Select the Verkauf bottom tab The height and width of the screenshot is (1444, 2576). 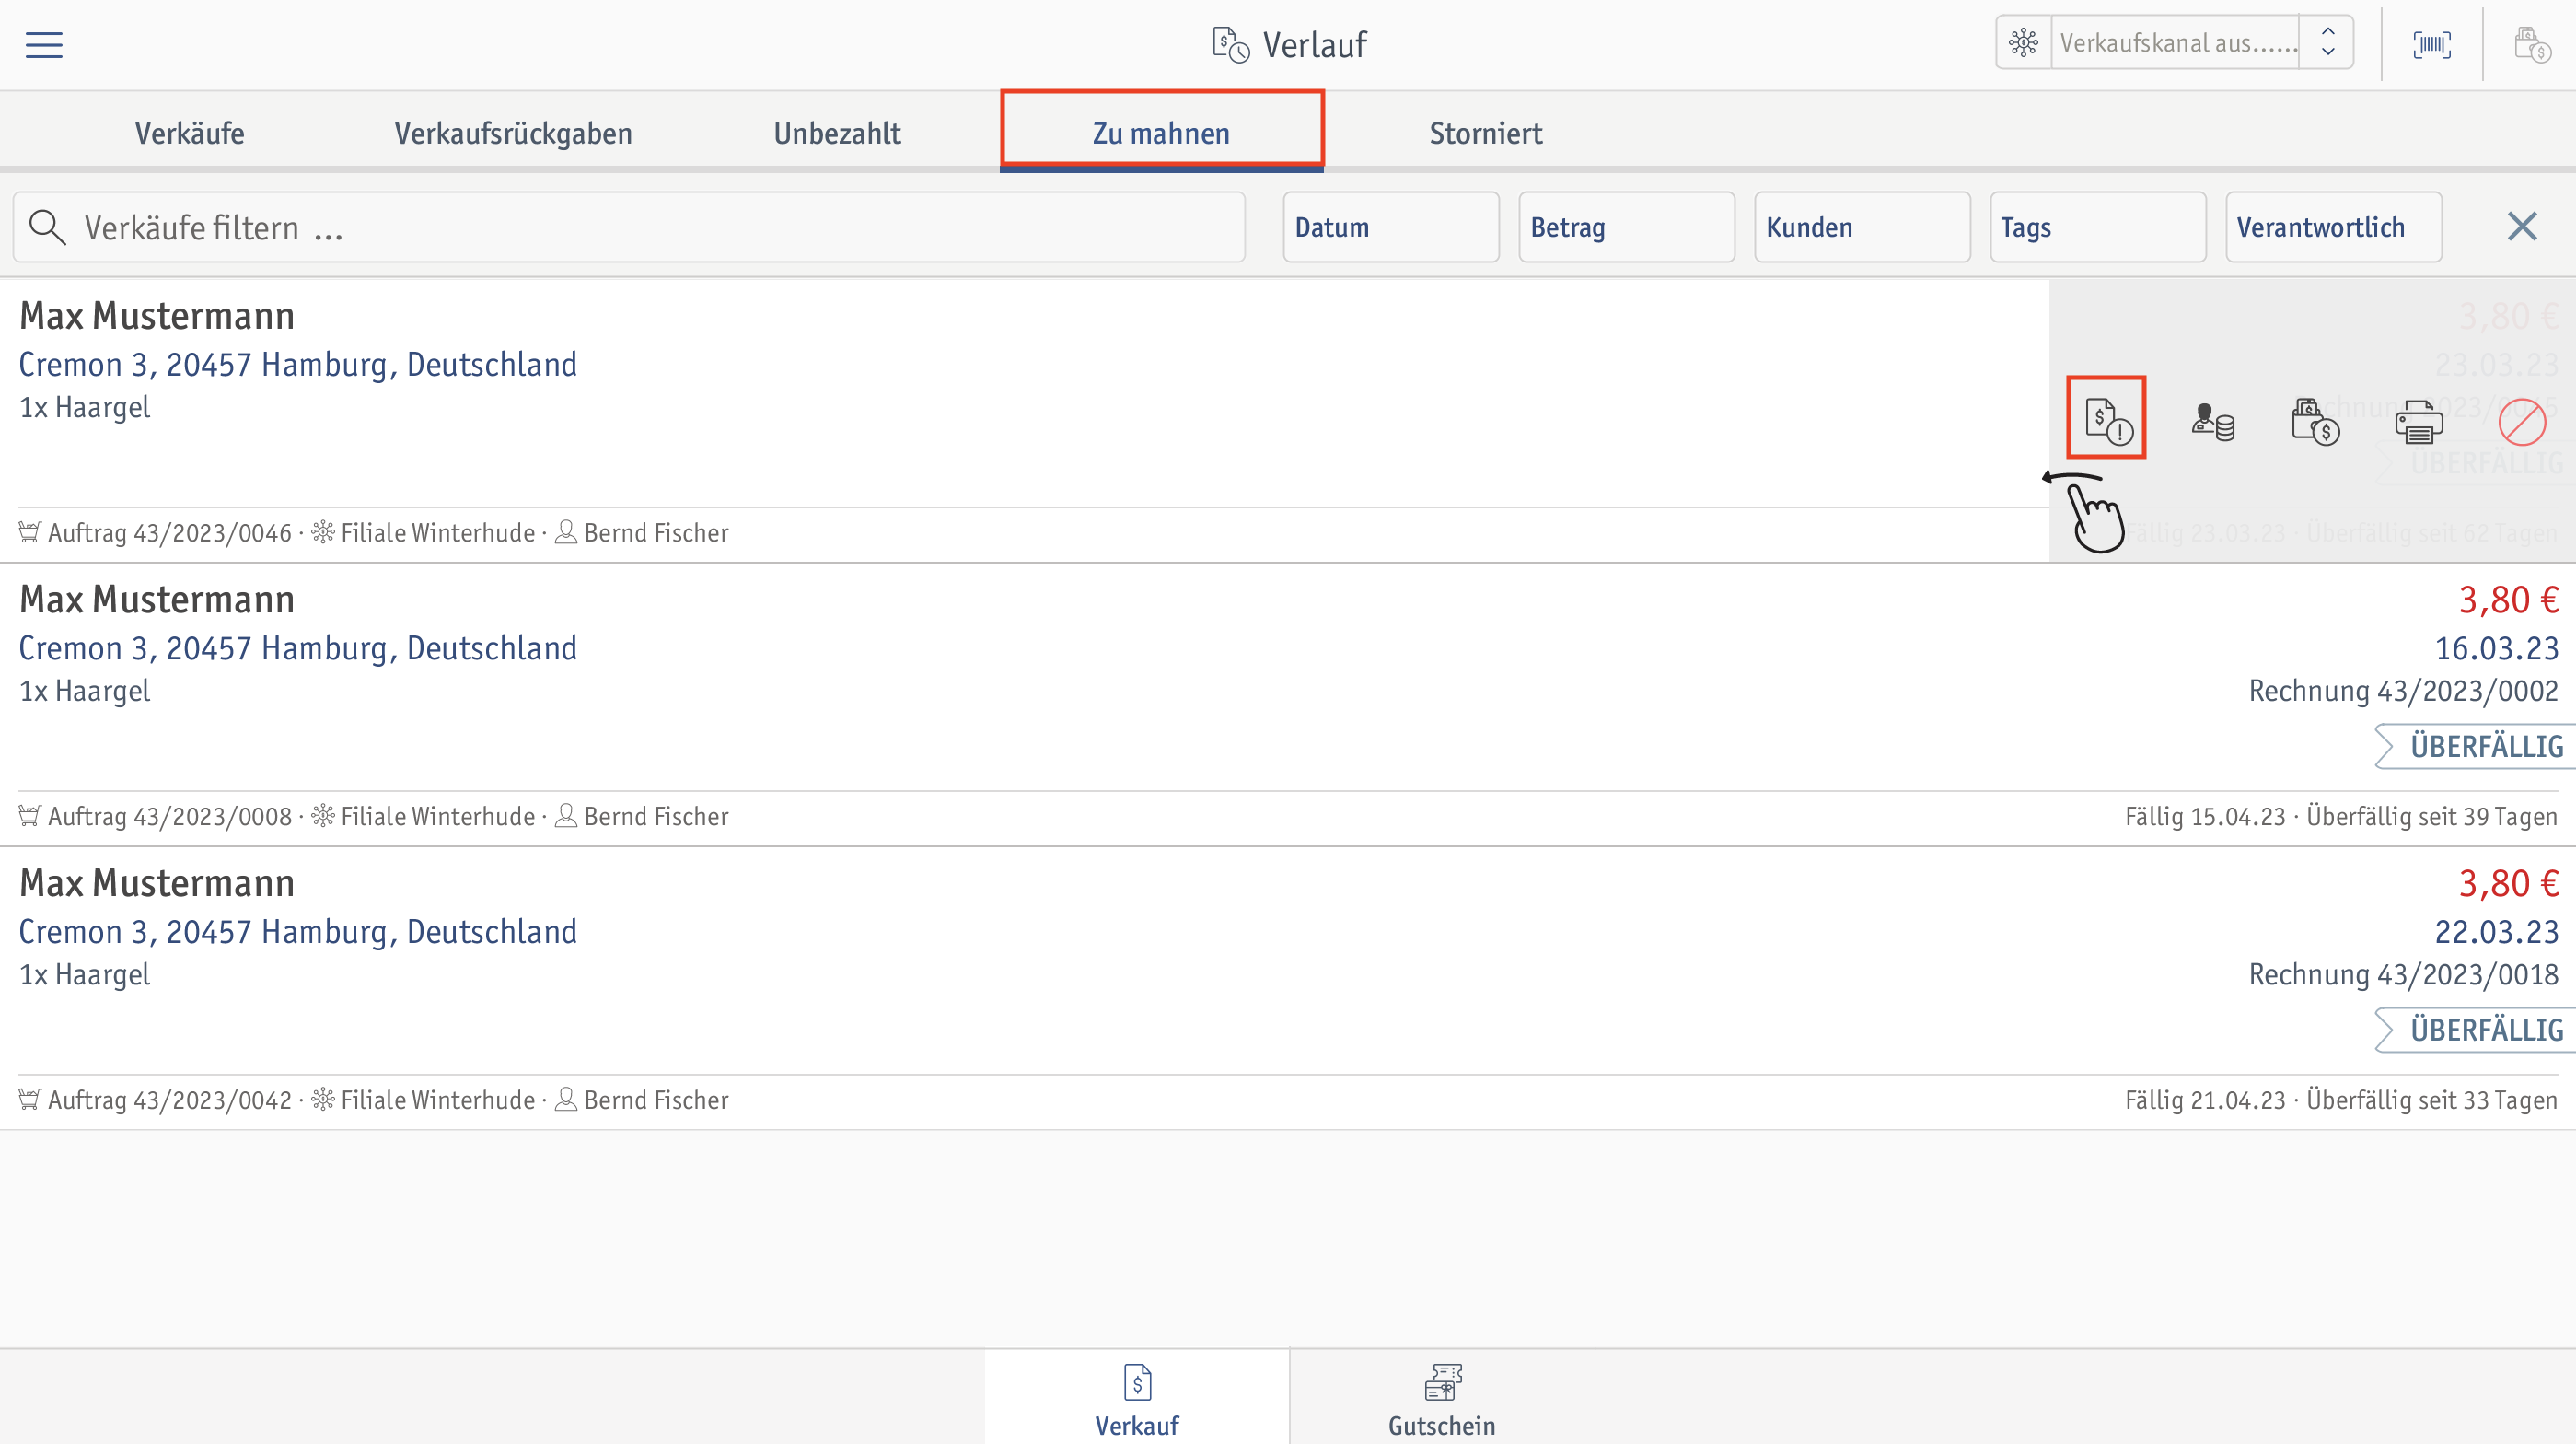pos(1137,1399)
